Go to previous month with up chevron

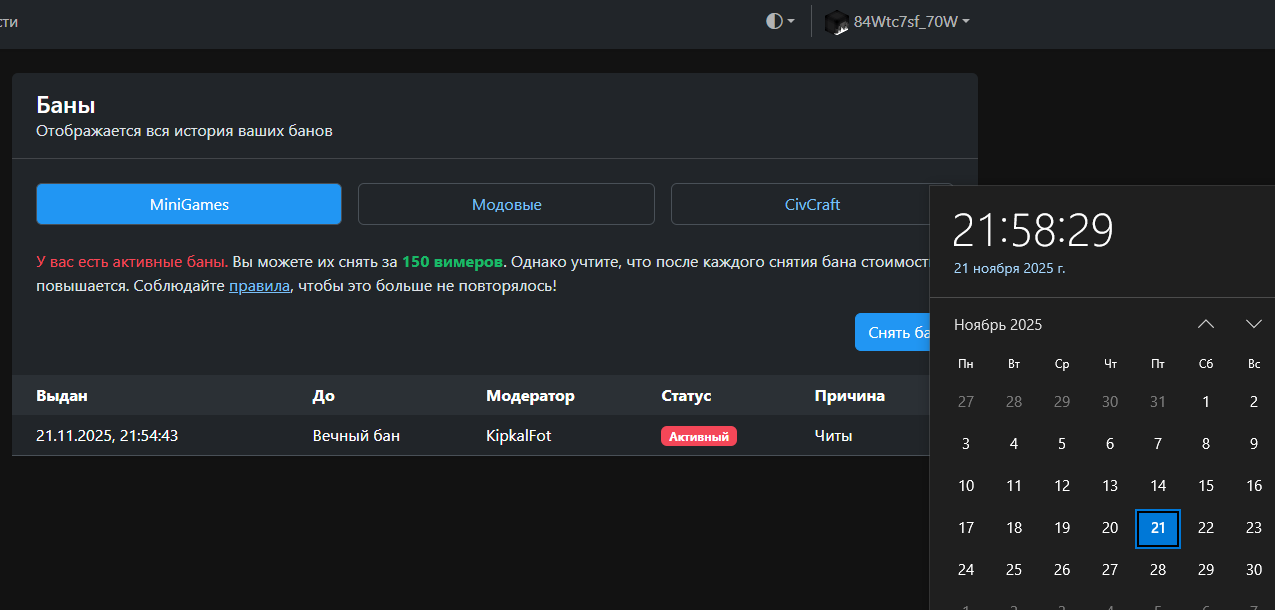1206,324
